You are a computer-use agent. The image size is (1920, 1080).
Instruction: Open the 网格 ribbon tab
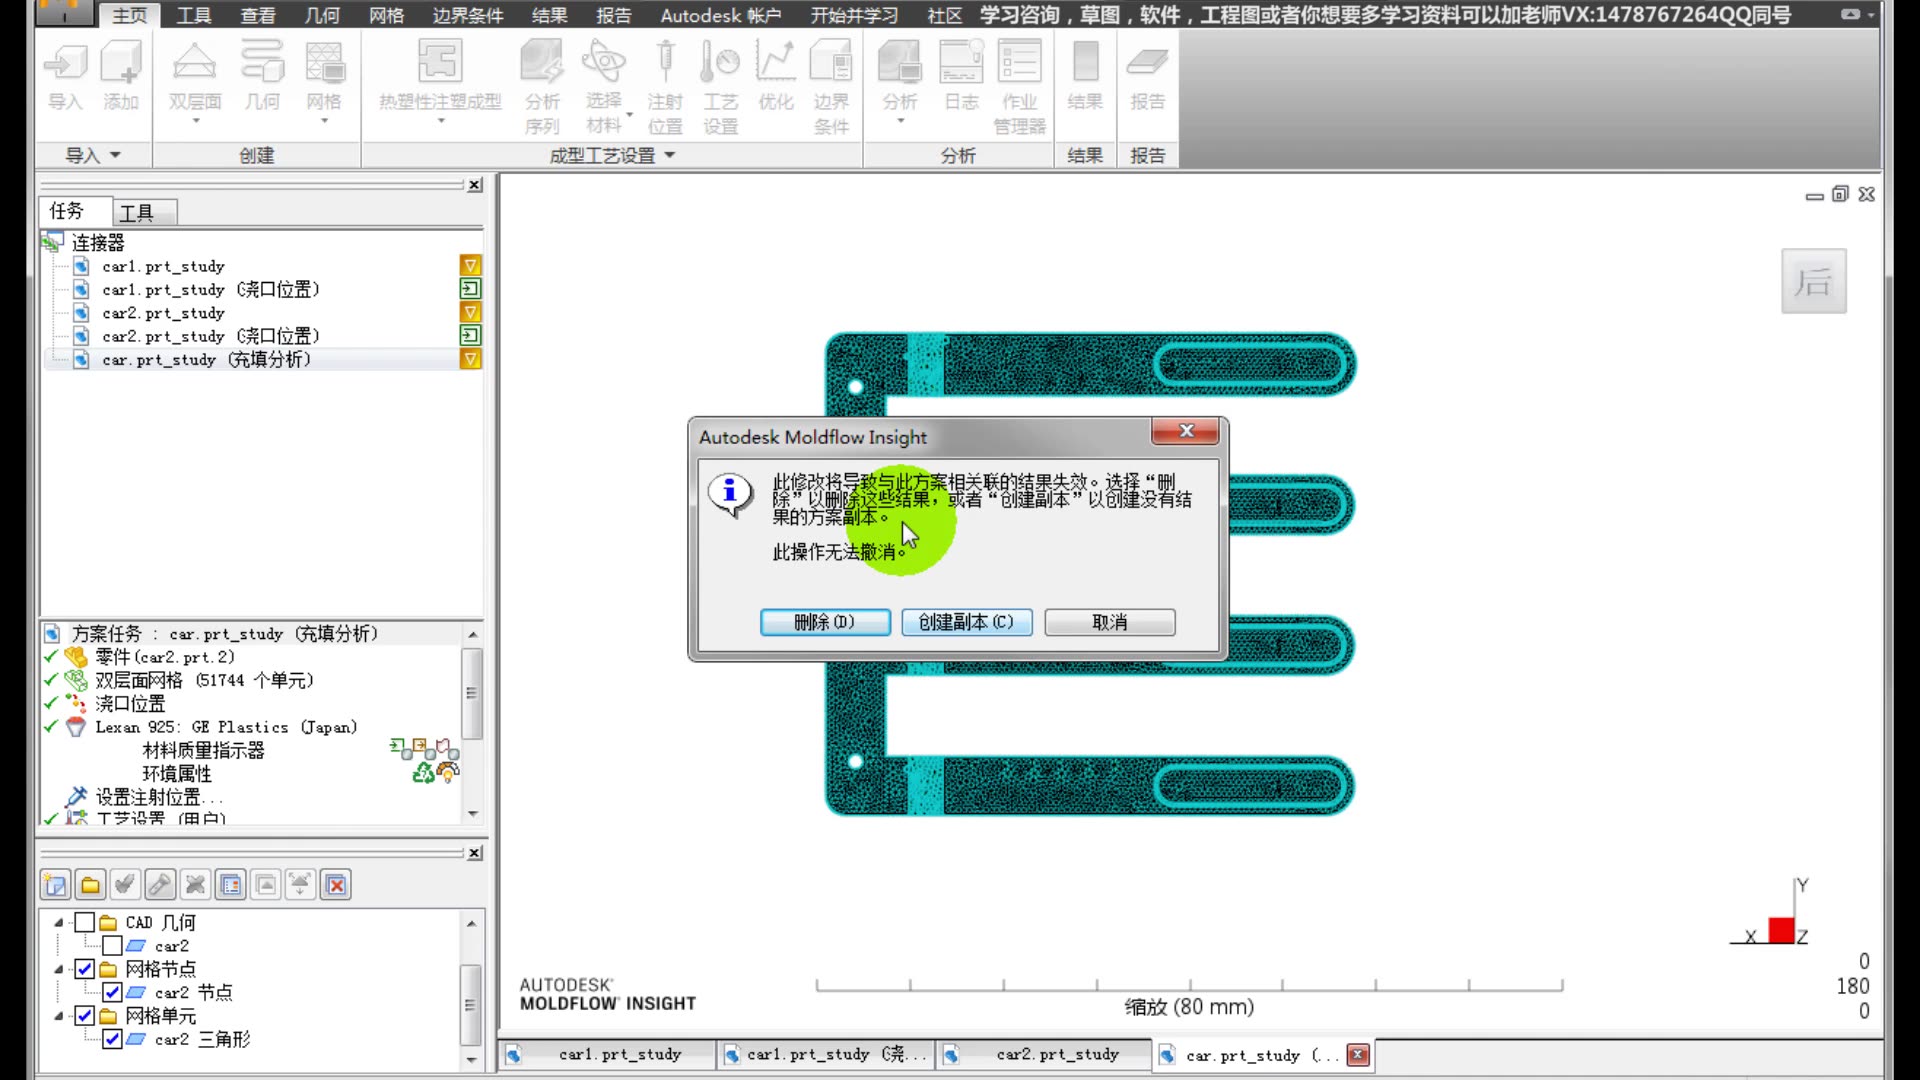386,15
